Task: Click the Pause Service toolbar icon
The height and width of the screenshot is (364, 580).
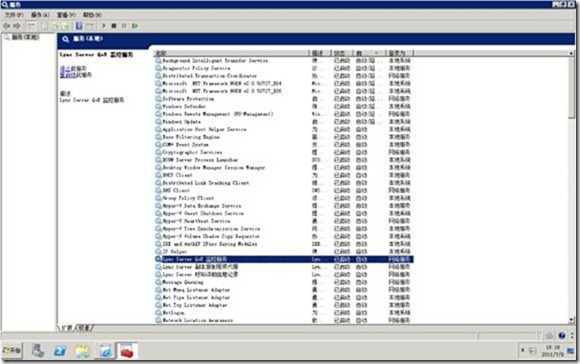Action: [x=124, y=26]
